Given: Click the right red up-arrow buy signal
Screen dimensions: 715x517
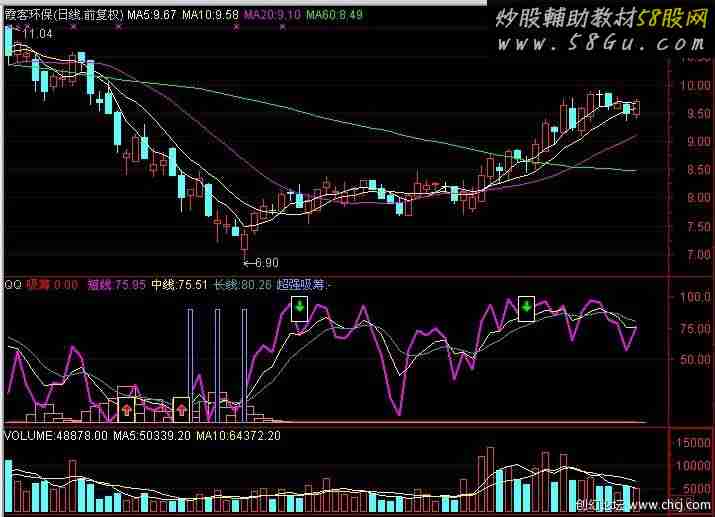Looking at the screenshot, I should [x=181, y=409].
